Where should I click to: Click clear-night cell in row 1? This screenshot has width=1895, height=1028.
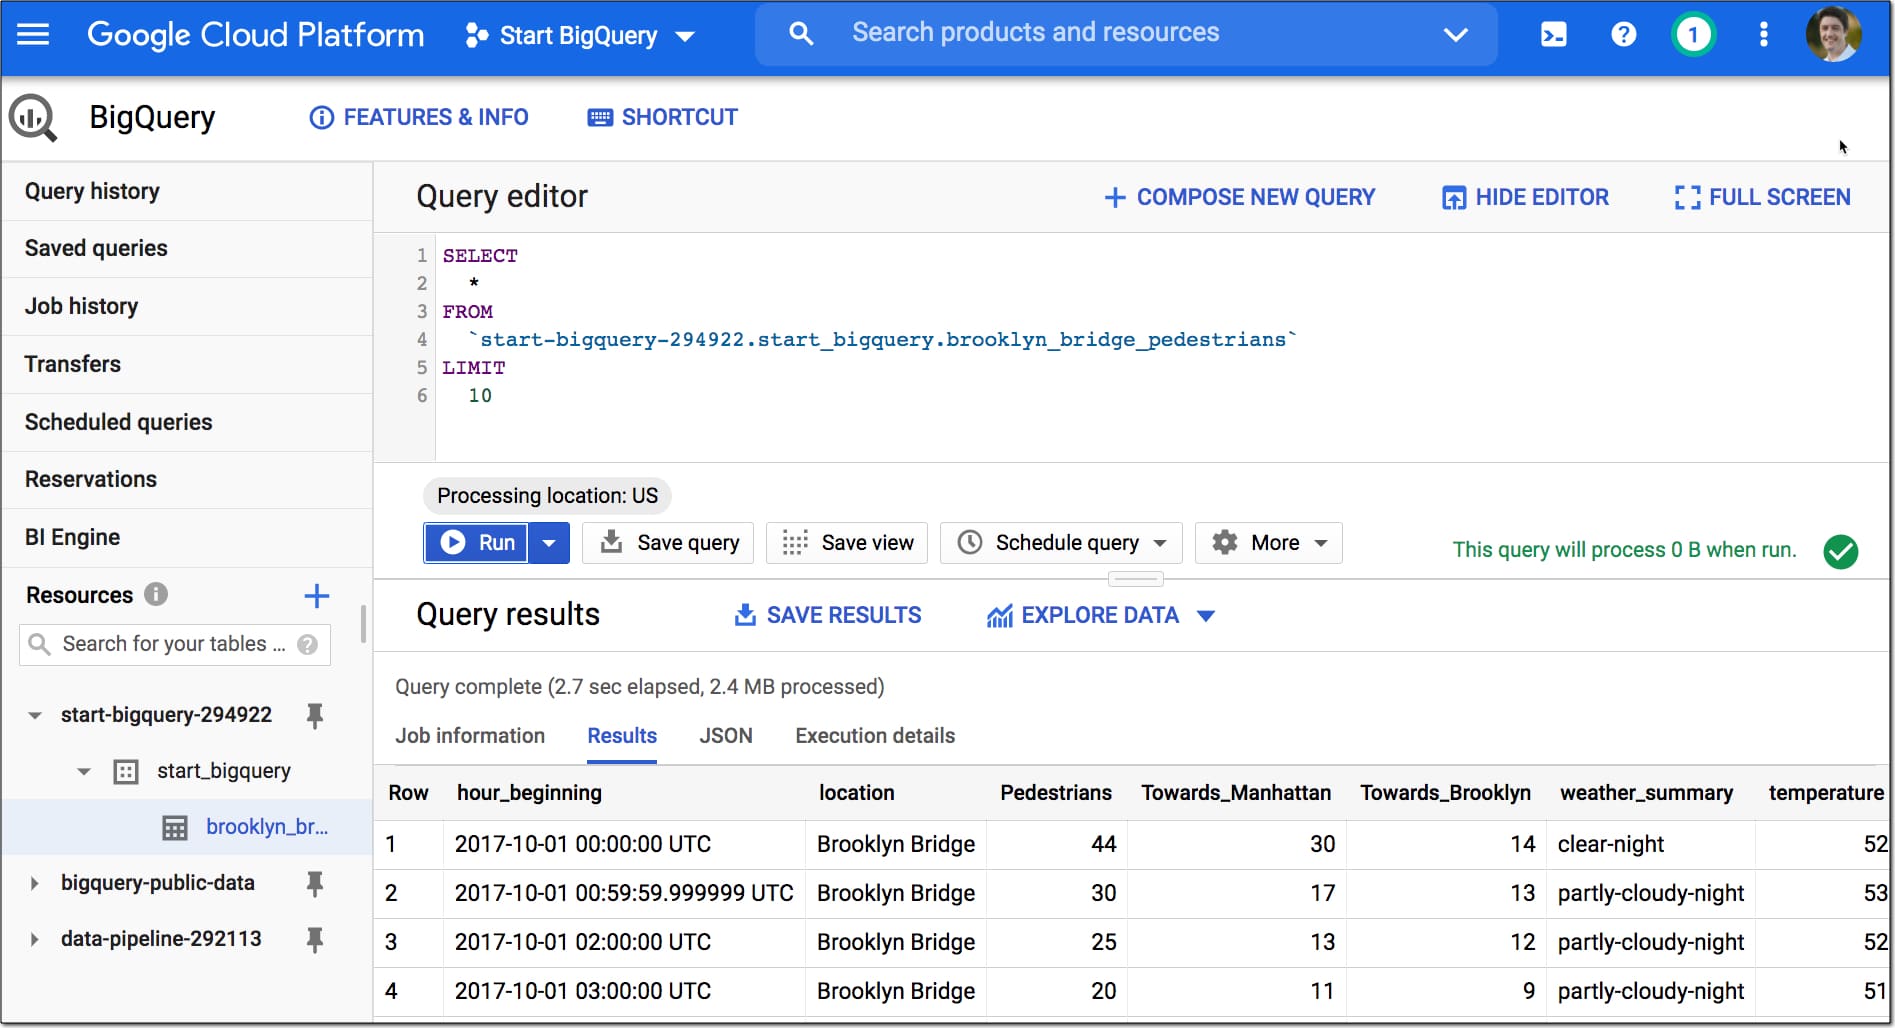[x=1610, y=844]
